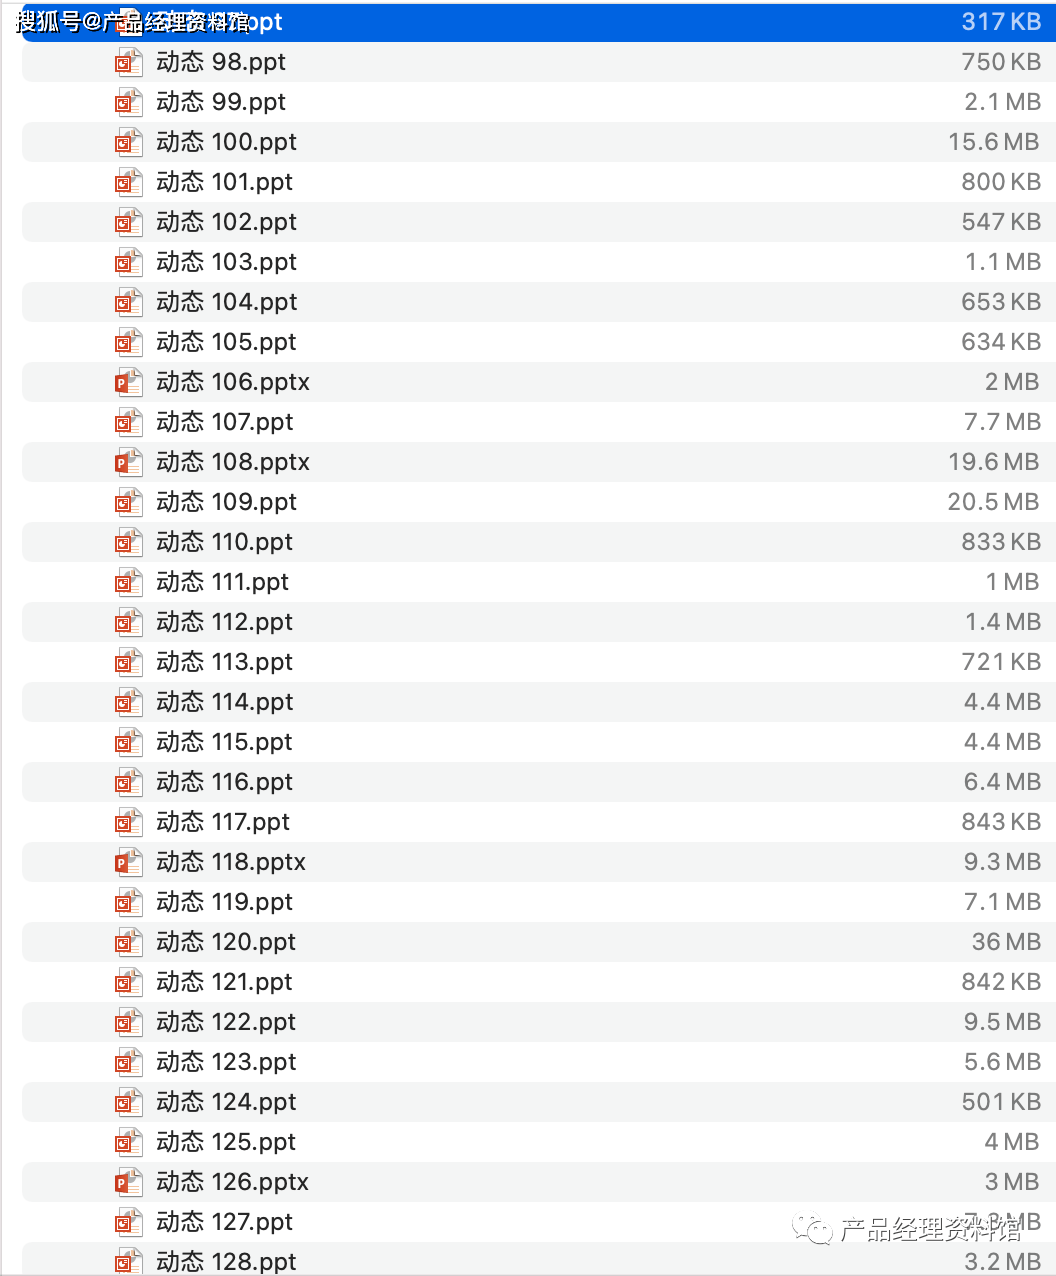
Task: Click the file icon next to 动态 126.pptx
Action: [x=128, y=1181]
